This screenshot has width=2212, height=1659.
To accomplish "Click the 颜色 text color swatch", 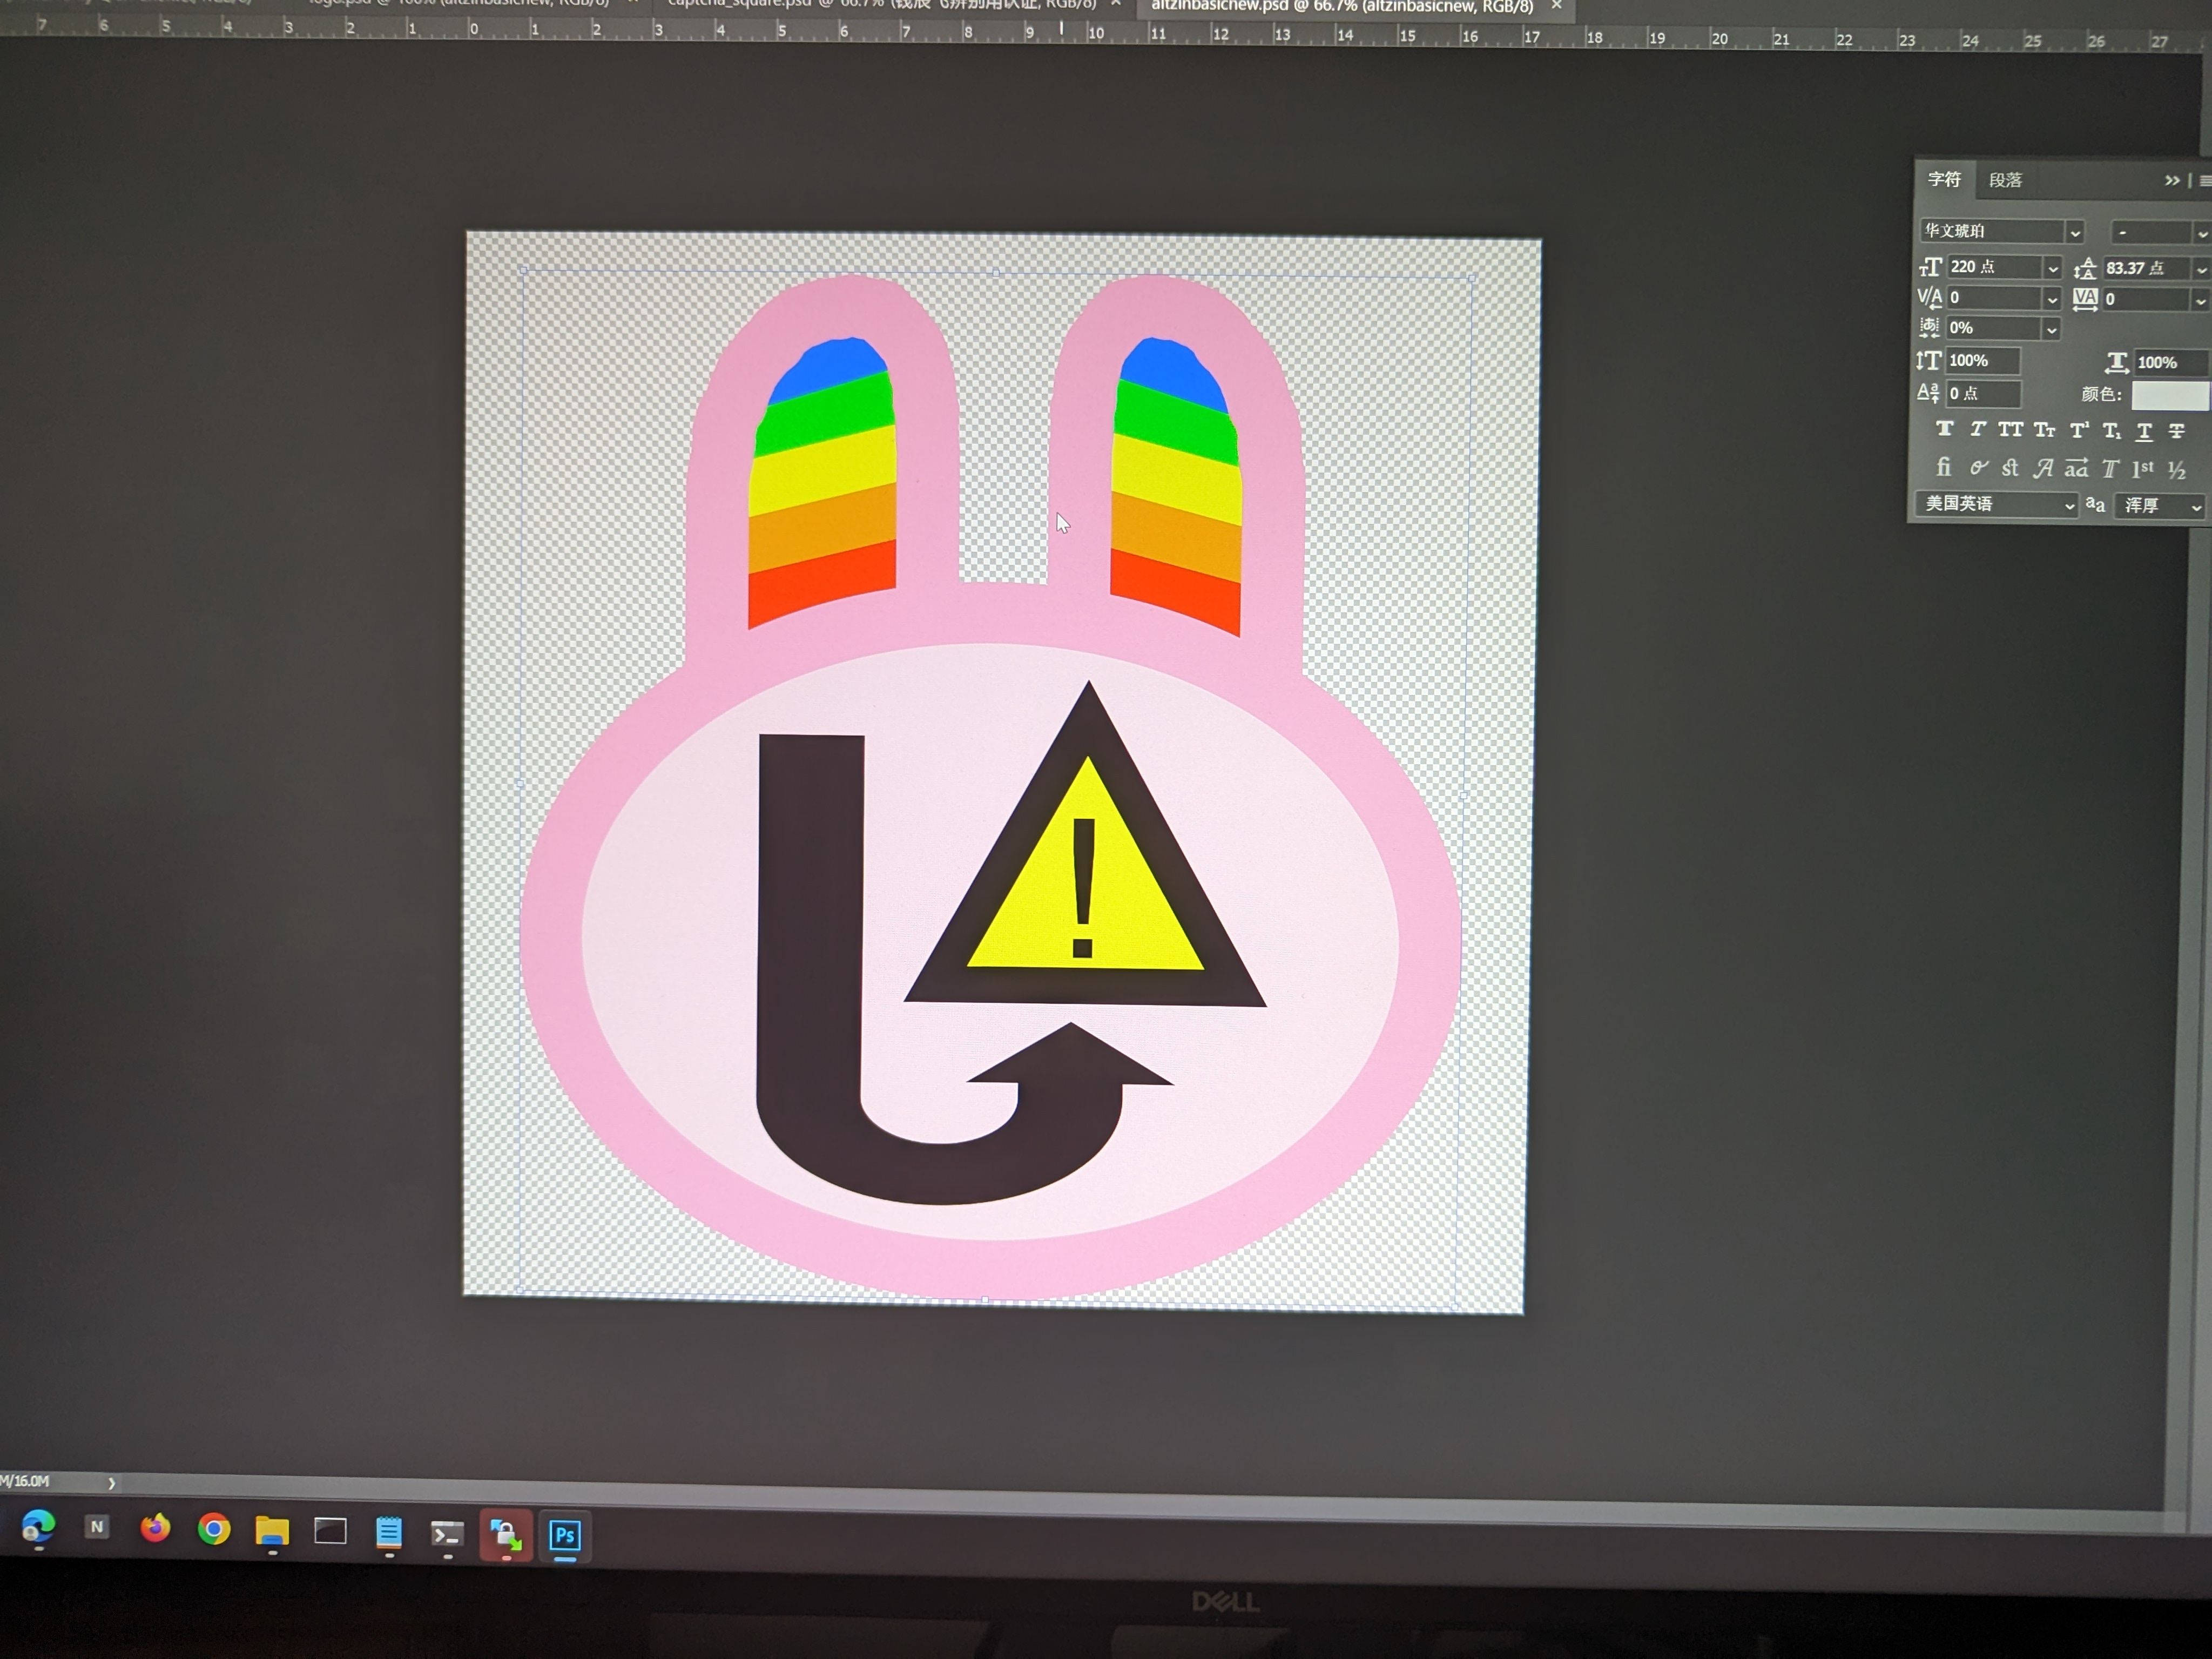I will 2169,396.
